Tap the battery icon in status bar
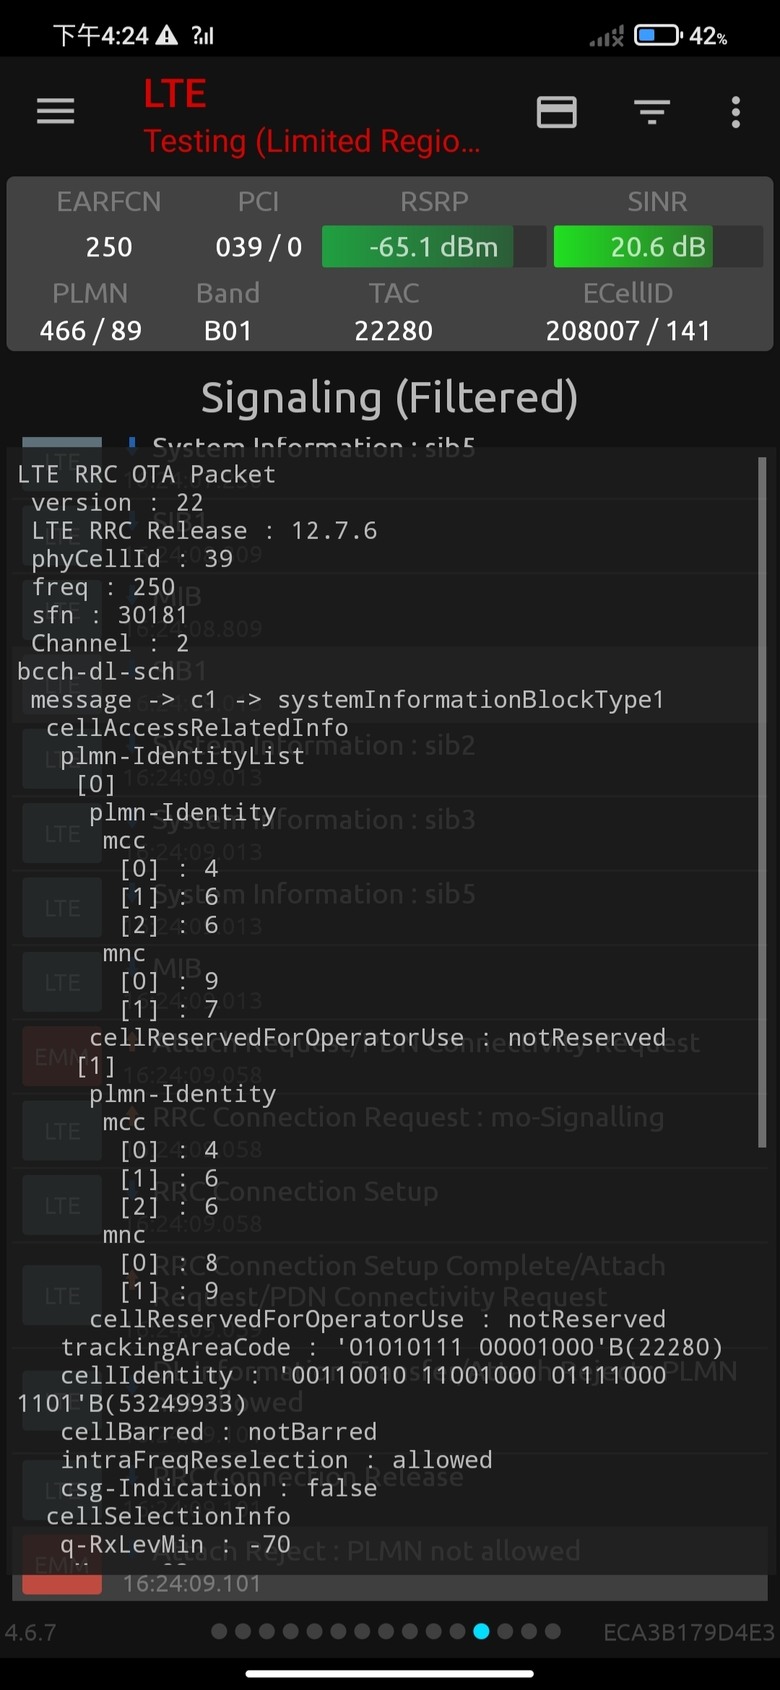The width and height of the screenshot is (780, 1690). pos(657,36)
